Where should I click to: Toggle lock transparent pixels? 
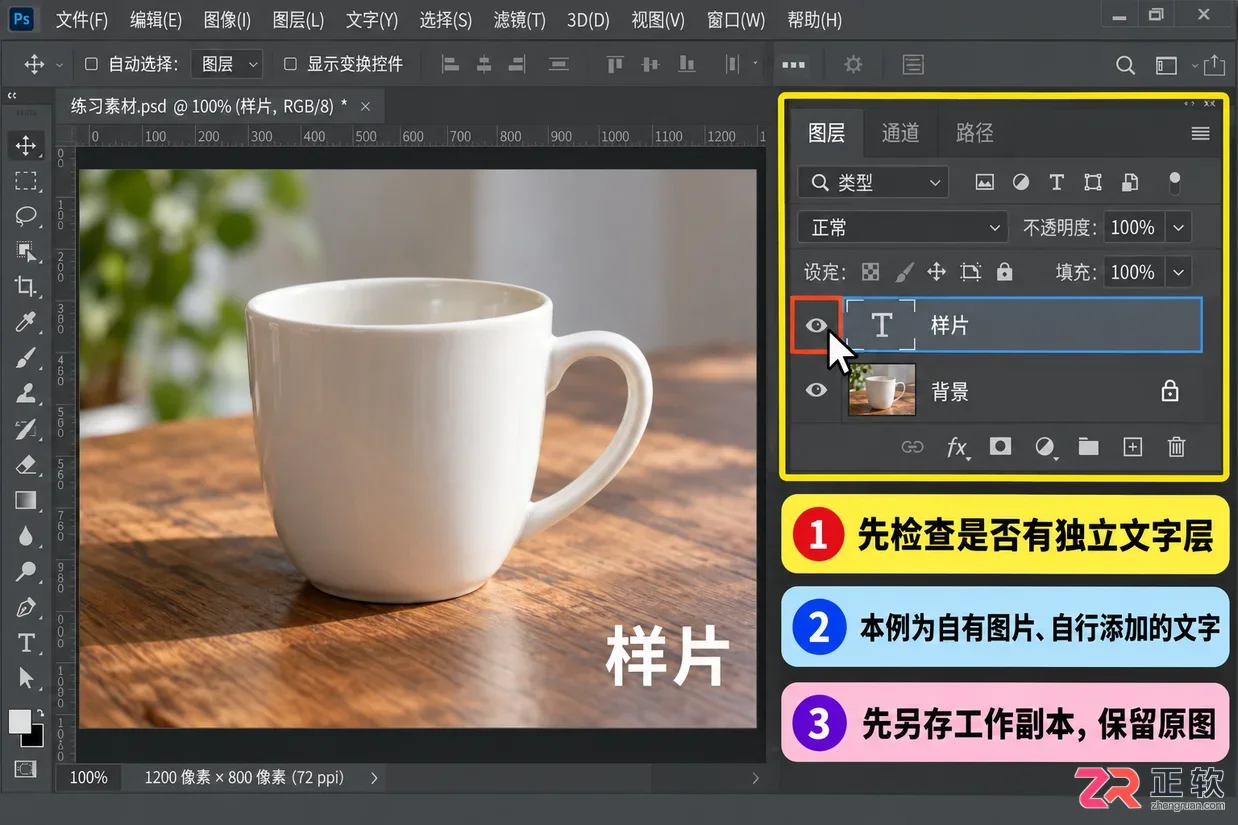tap(871, 272)
